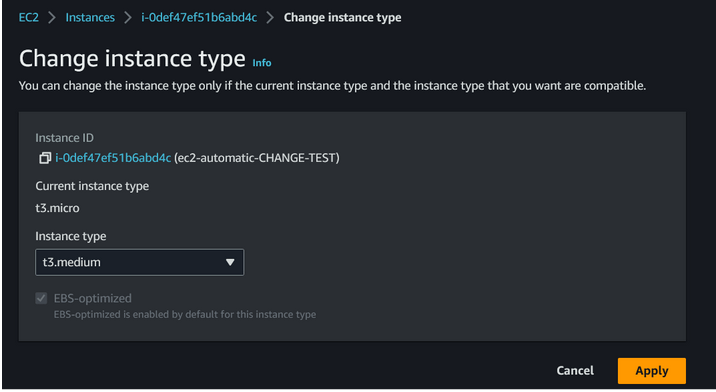Click the Instance type field label
This screenshot has height=392, width=716.
[71, 236]
